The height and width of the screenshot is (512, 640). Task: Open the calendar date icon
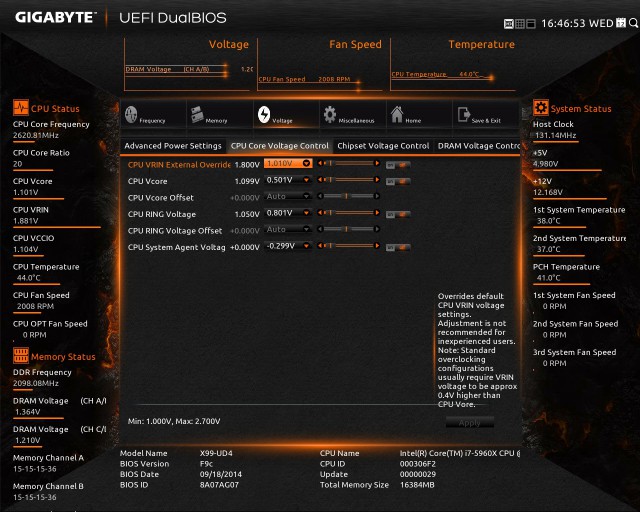(x=621, y=23)
